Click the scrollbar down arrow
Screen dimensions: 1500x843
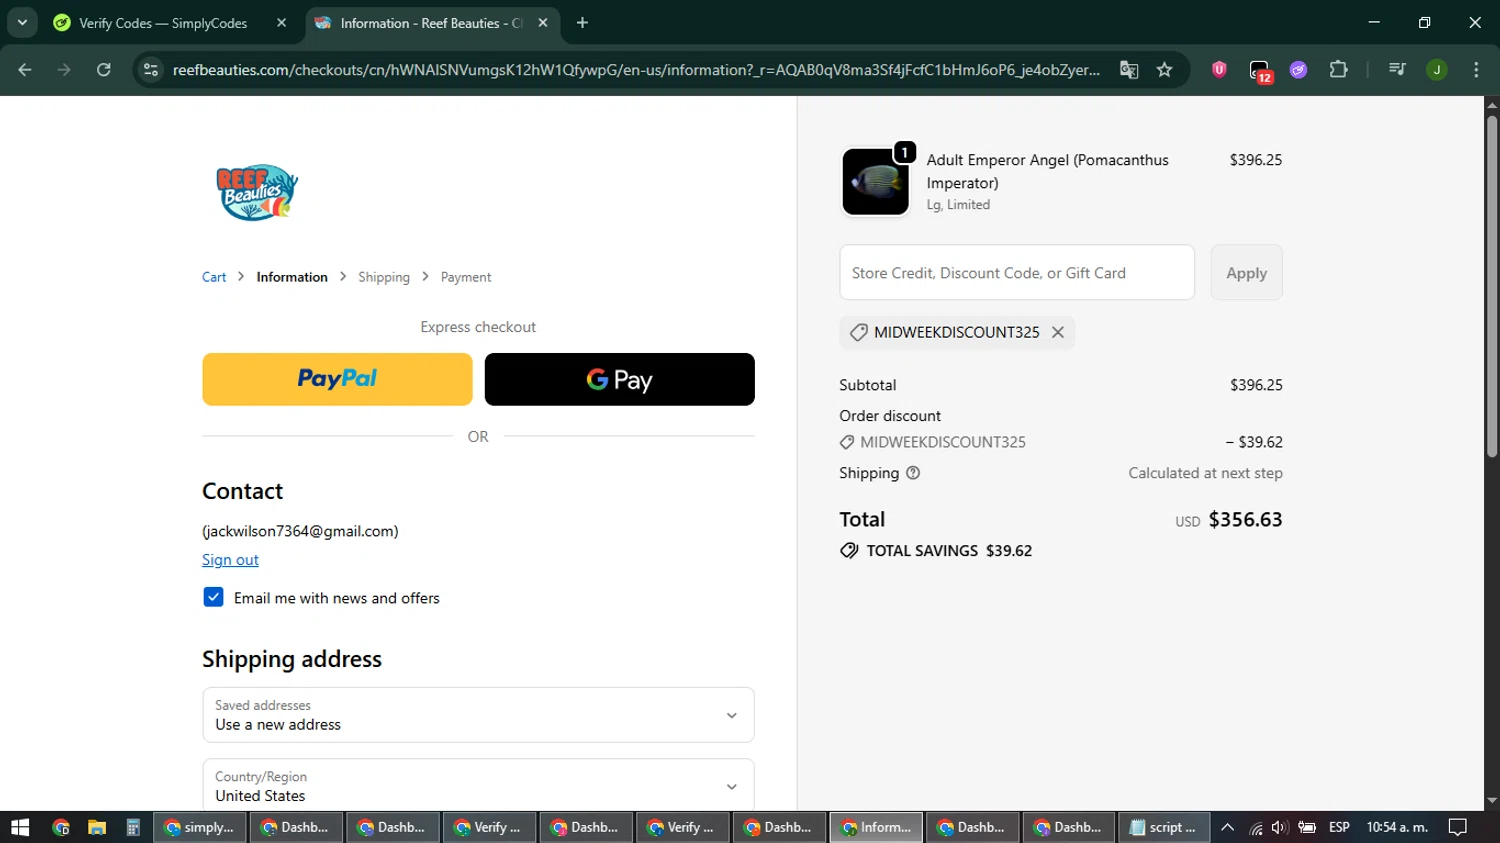pos(1492,801)
